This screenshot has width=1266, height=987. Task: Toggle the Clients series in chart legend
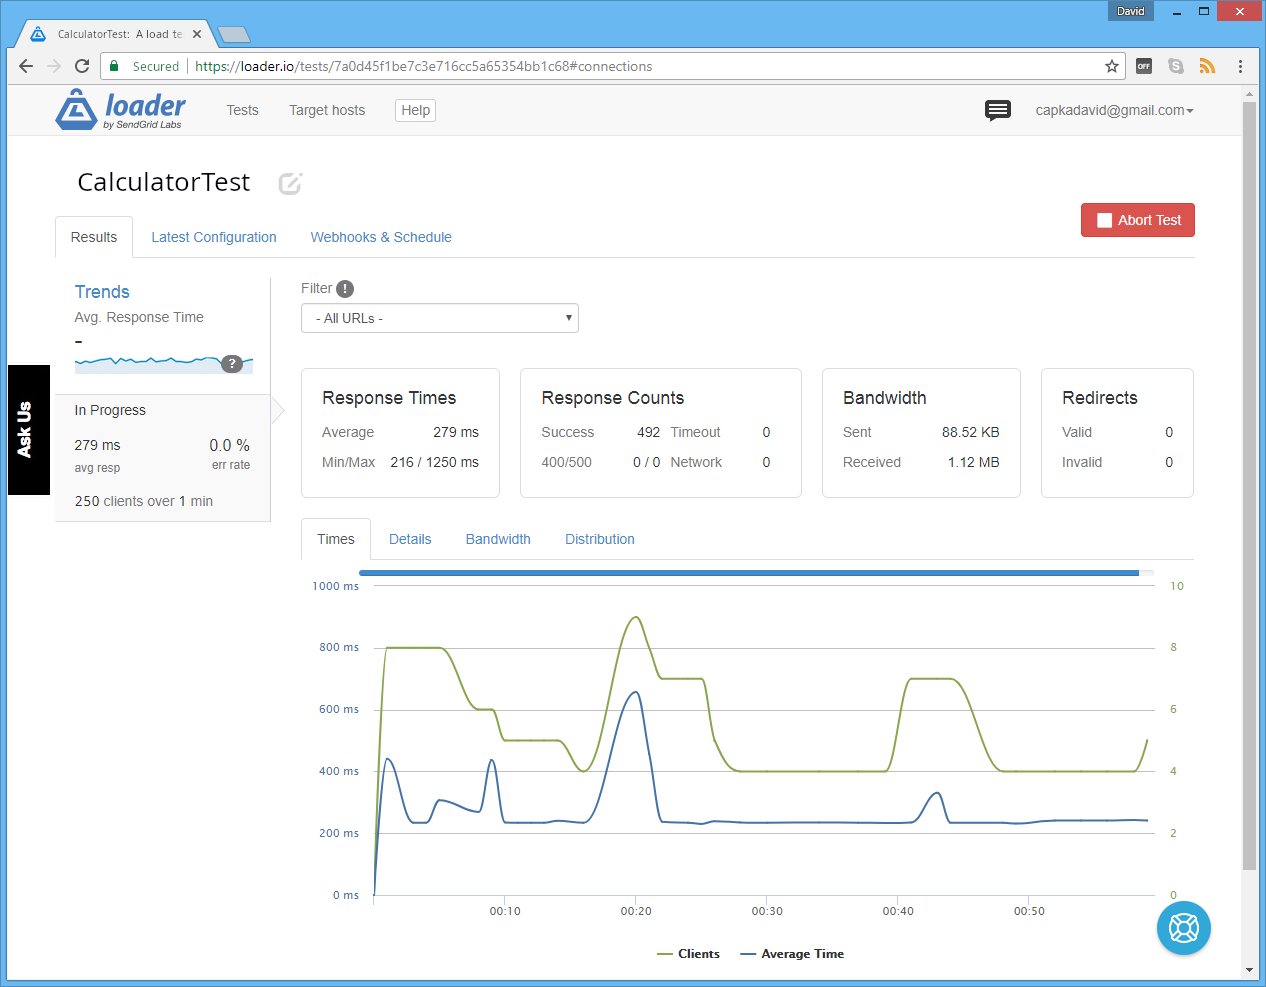689,954
